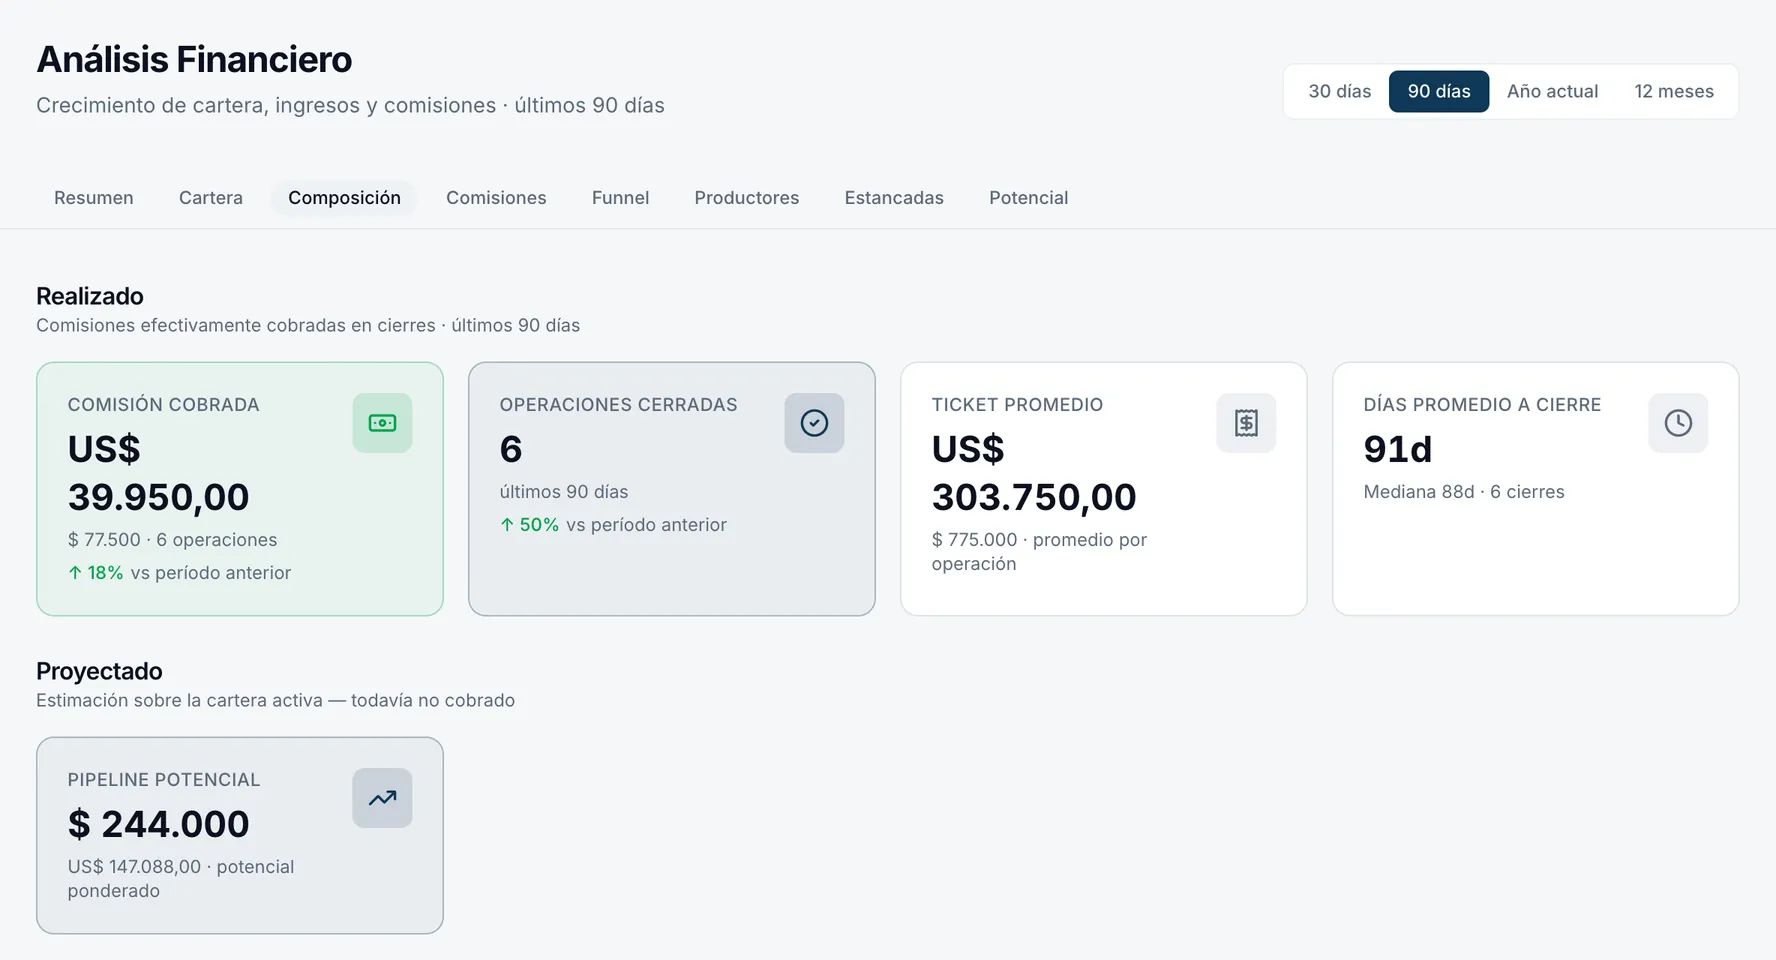Viewport: 1776px width, 960px height.
Task: Click the 18% vs período anterior indicator
Action: (x=179, y=573)
